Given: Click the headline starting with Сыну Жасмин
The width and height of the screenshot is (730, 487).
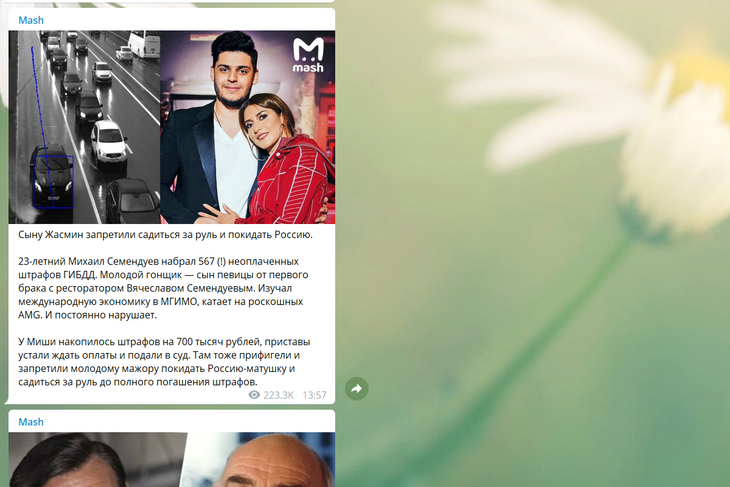Looking at the screenshot, I should point(165,235).
